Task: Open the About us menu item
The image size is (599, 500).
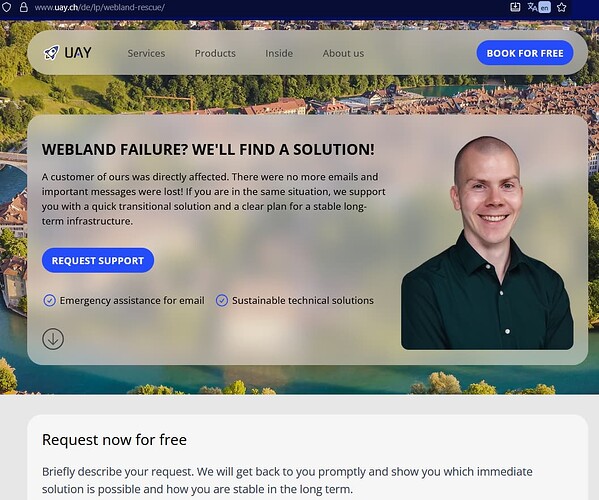Action: 343,53
